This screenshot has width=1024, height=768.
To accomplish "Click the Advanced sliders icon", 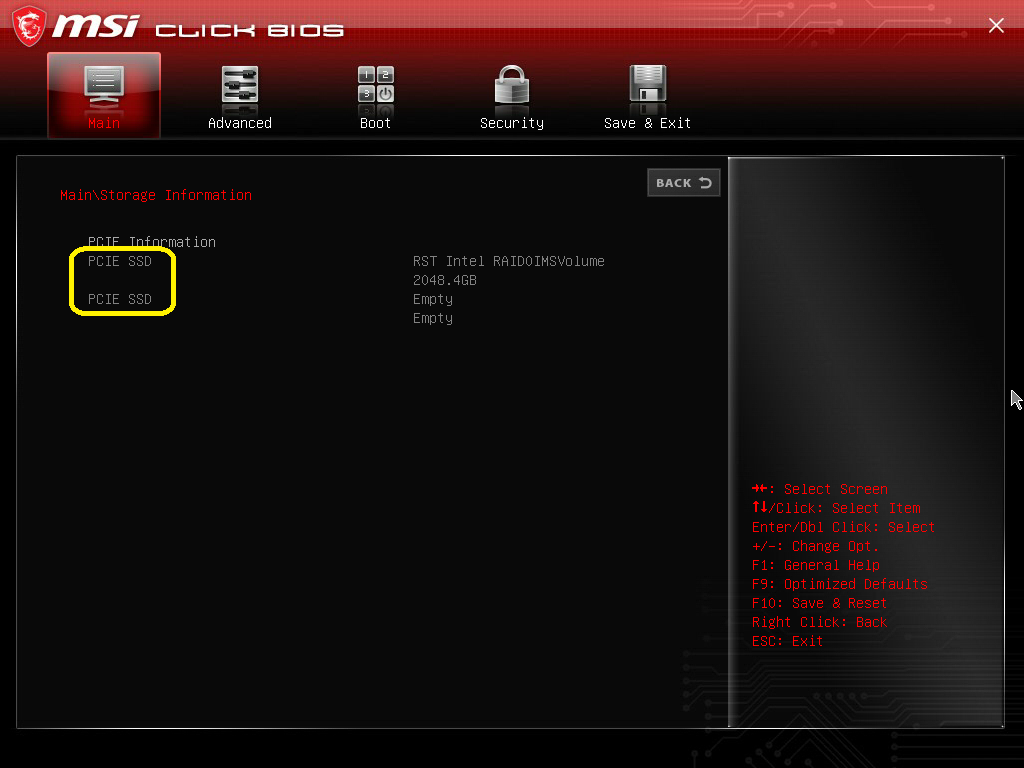I will 240,87.
